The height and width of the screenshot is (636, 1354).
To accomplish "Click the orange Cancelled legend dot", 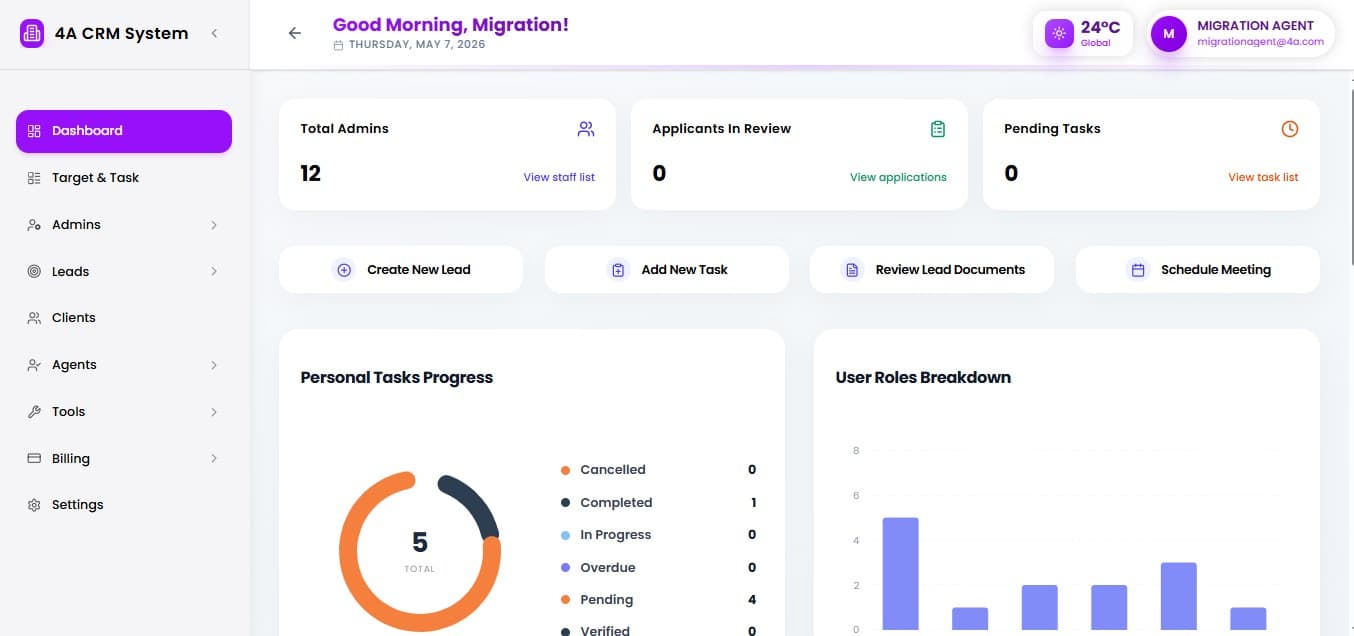I will coord(565,470).
